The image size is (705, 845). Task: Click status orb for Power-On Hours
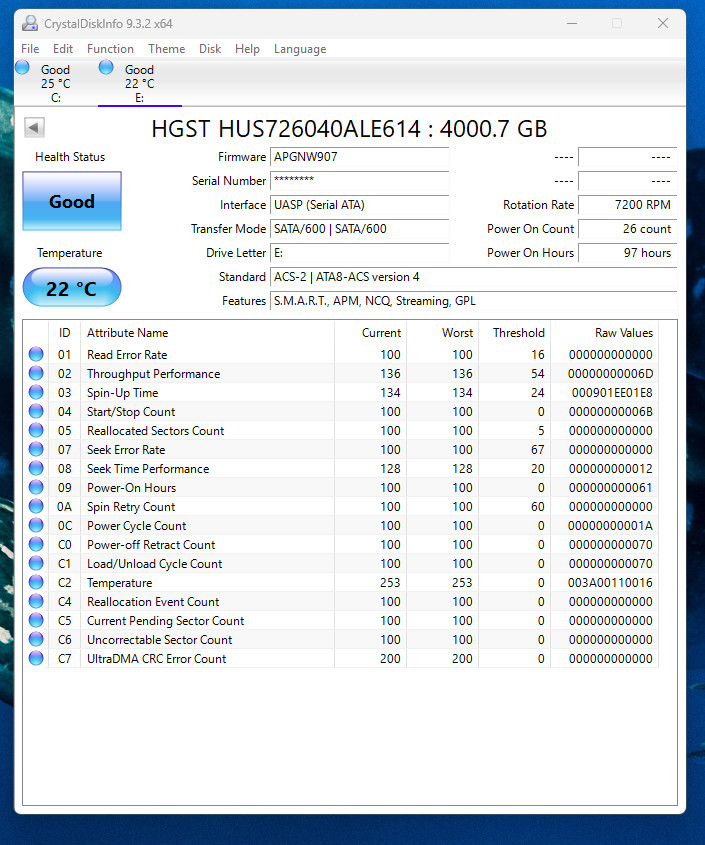(36, 487)
